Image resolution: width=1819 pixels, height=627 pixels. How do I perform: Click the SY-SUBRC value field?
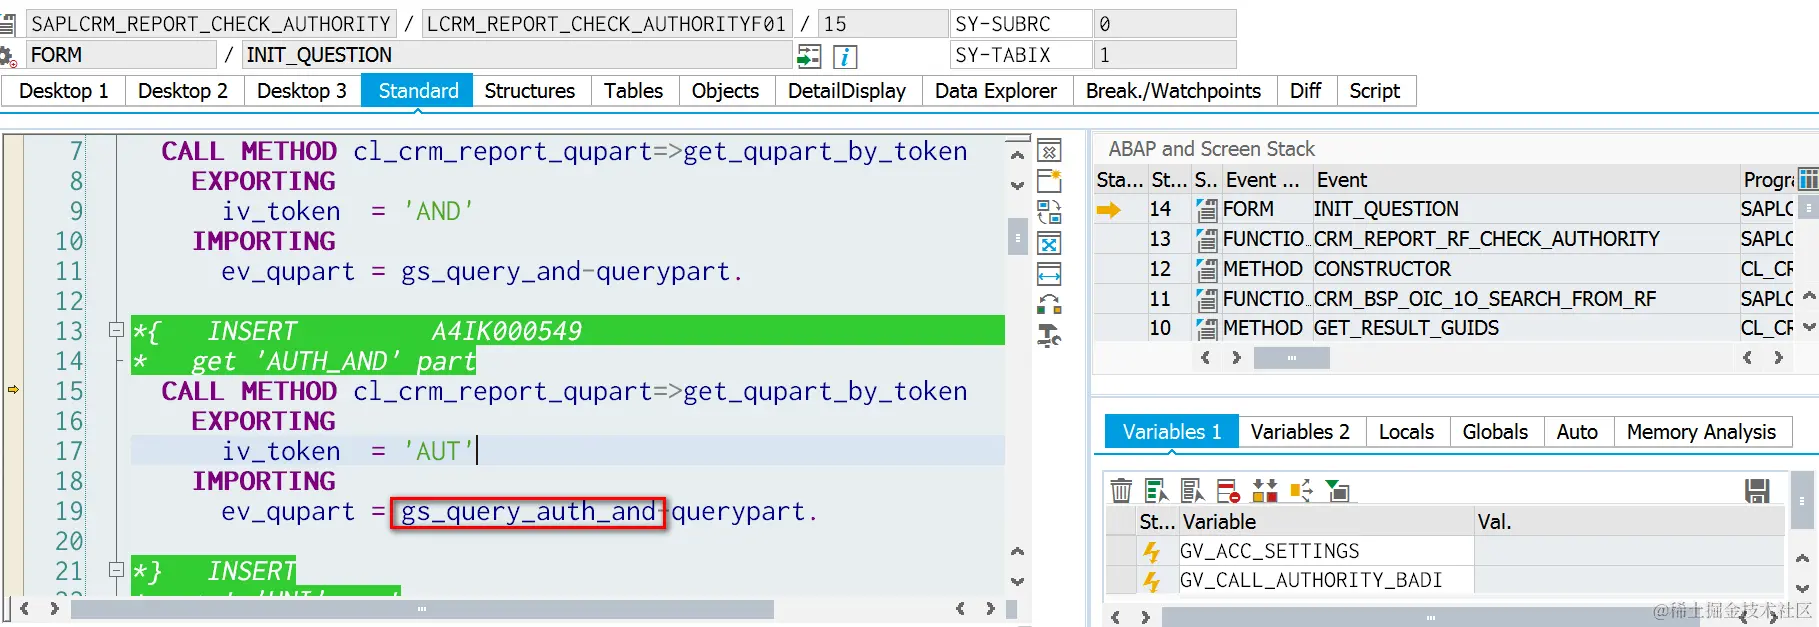(x=1165, y=24)
